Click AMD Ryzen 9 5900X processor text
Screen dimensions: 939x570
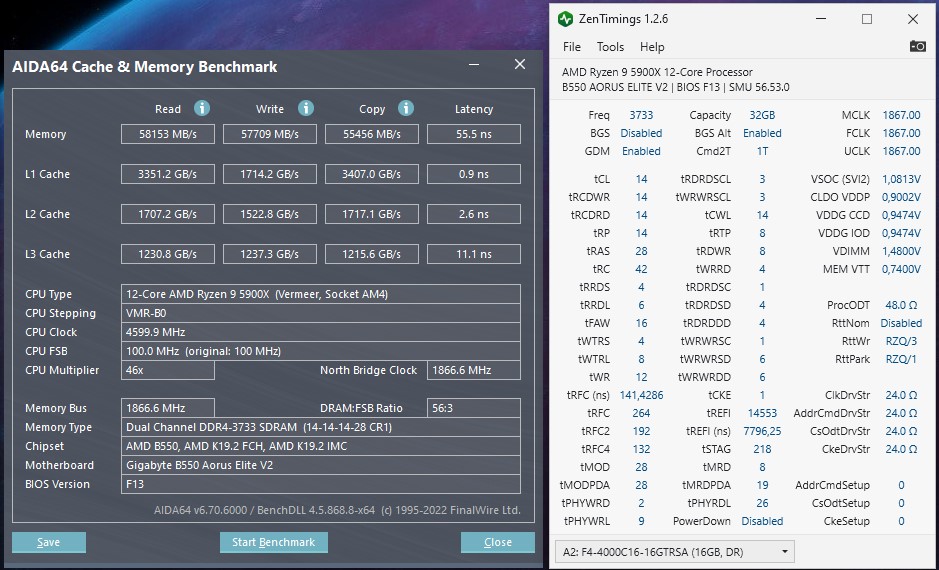pyautogui.click(x=657, y=72)
